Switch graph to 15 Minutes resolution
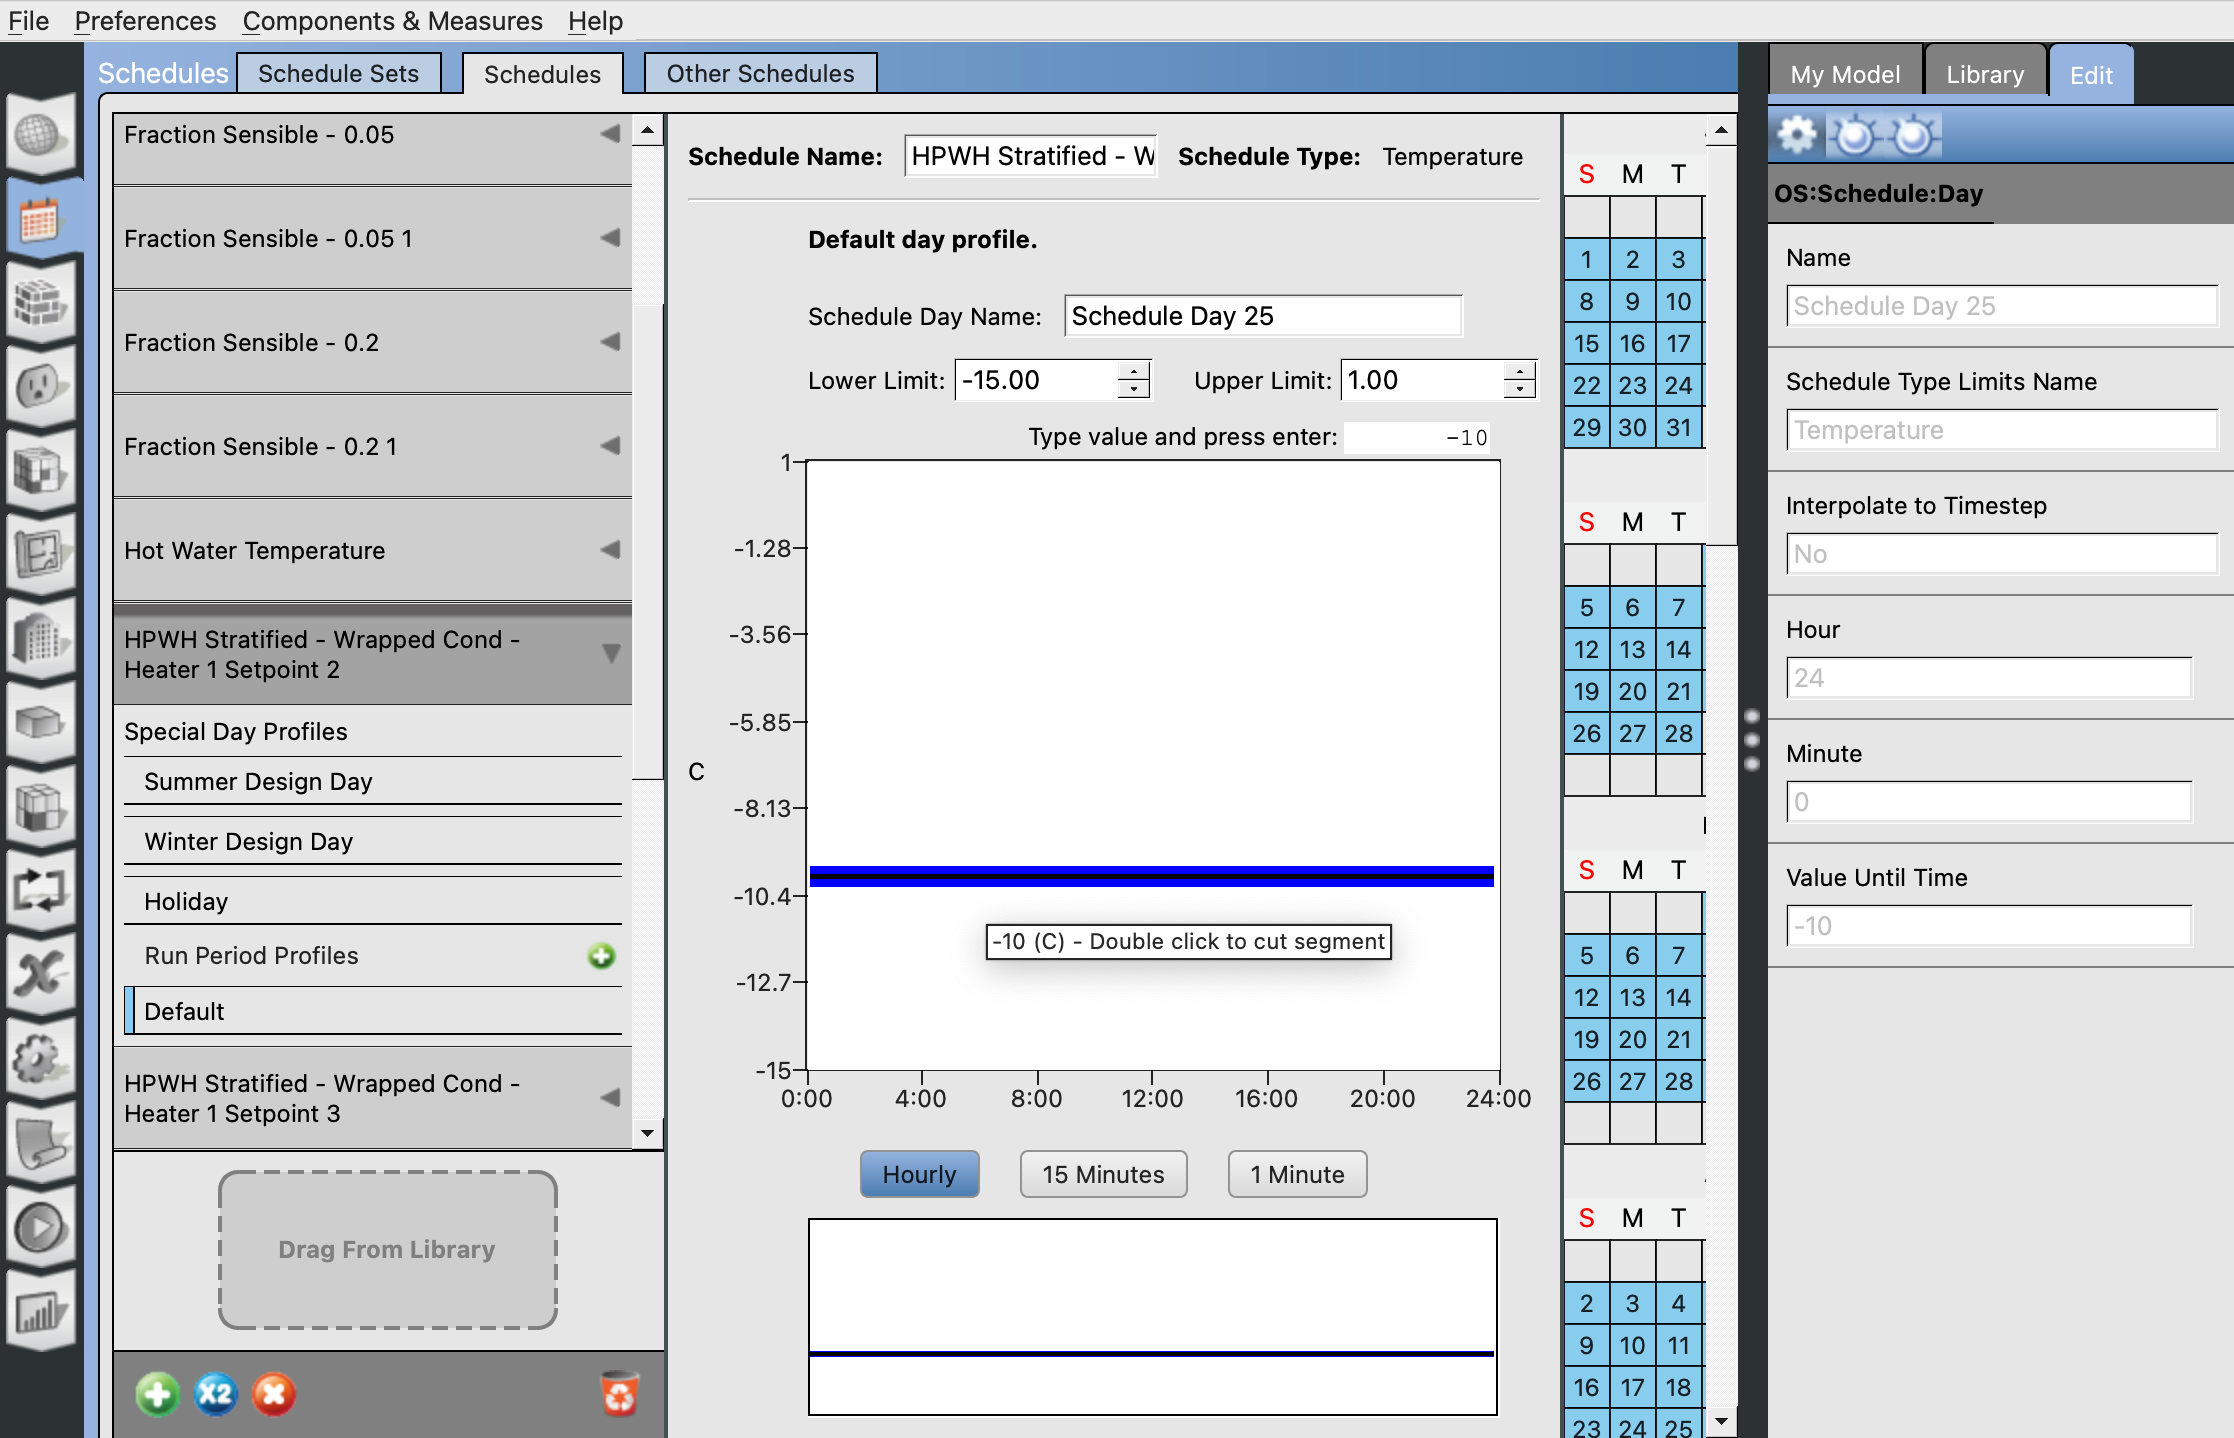The height and width of the screenshot is (1438, 2234). pos(1103,1174)
